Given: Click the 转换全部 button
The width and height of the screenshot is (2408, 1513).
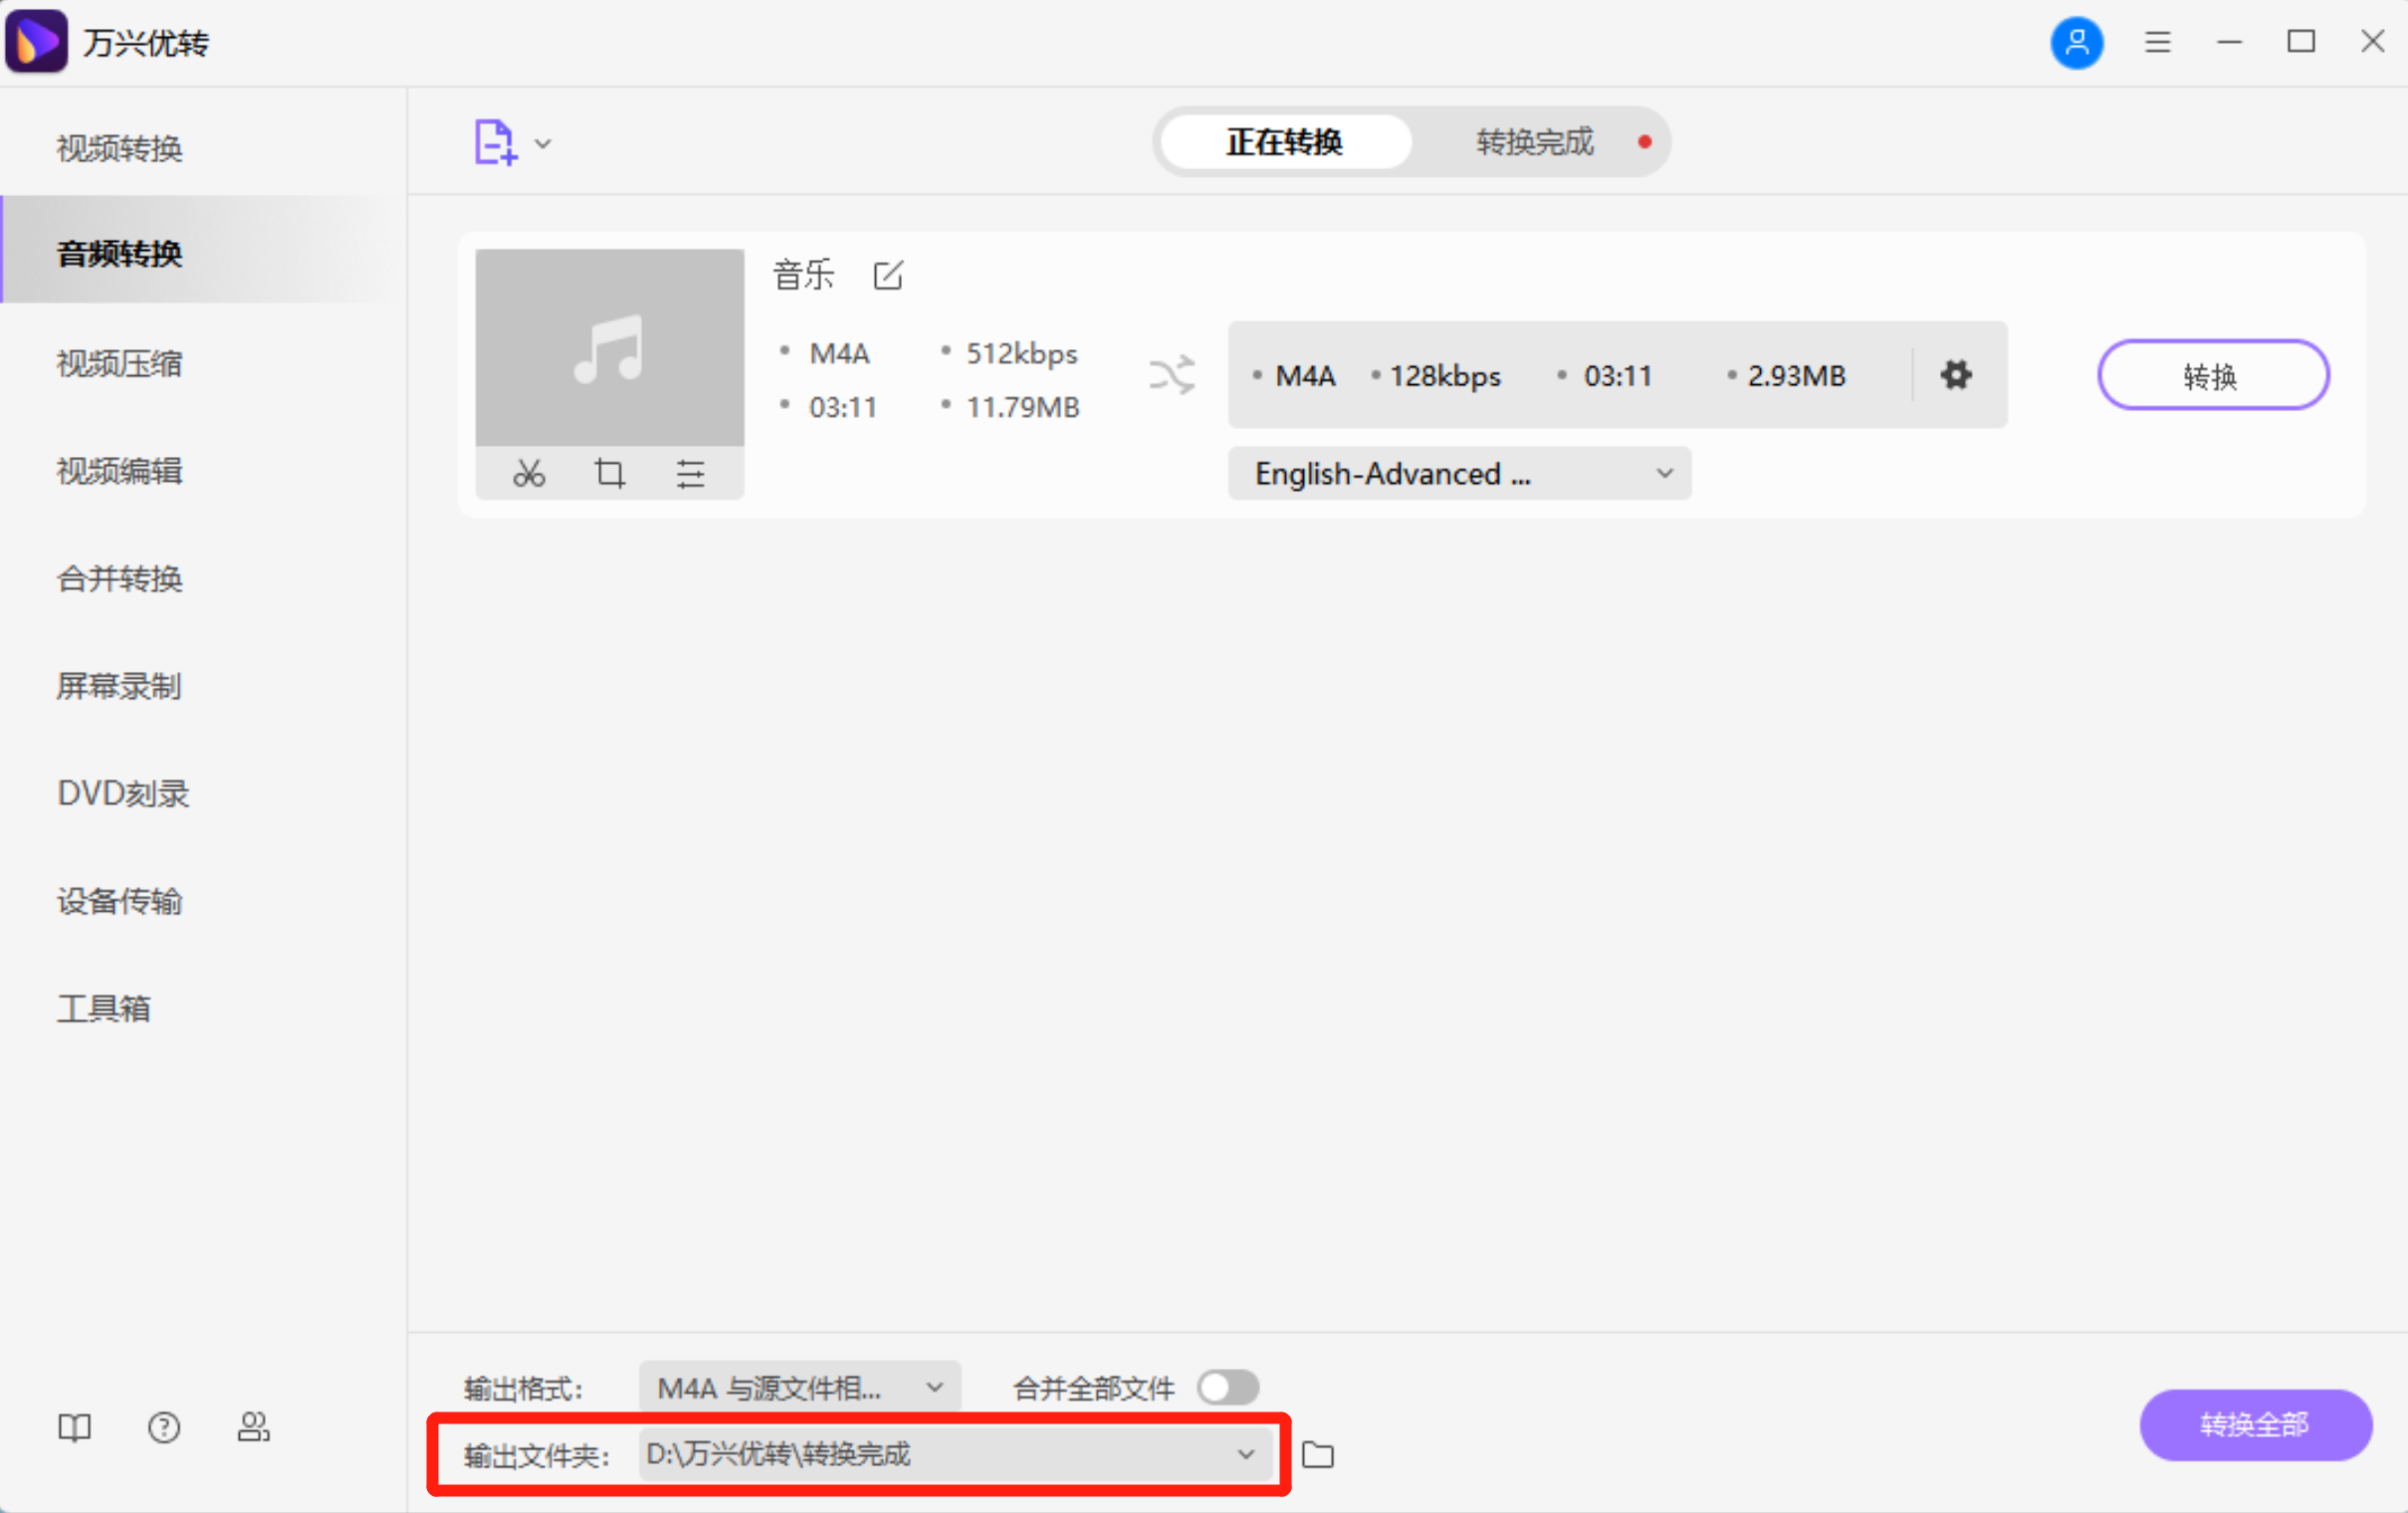Looking at the screenshot, I should tap(2255, 1425).
